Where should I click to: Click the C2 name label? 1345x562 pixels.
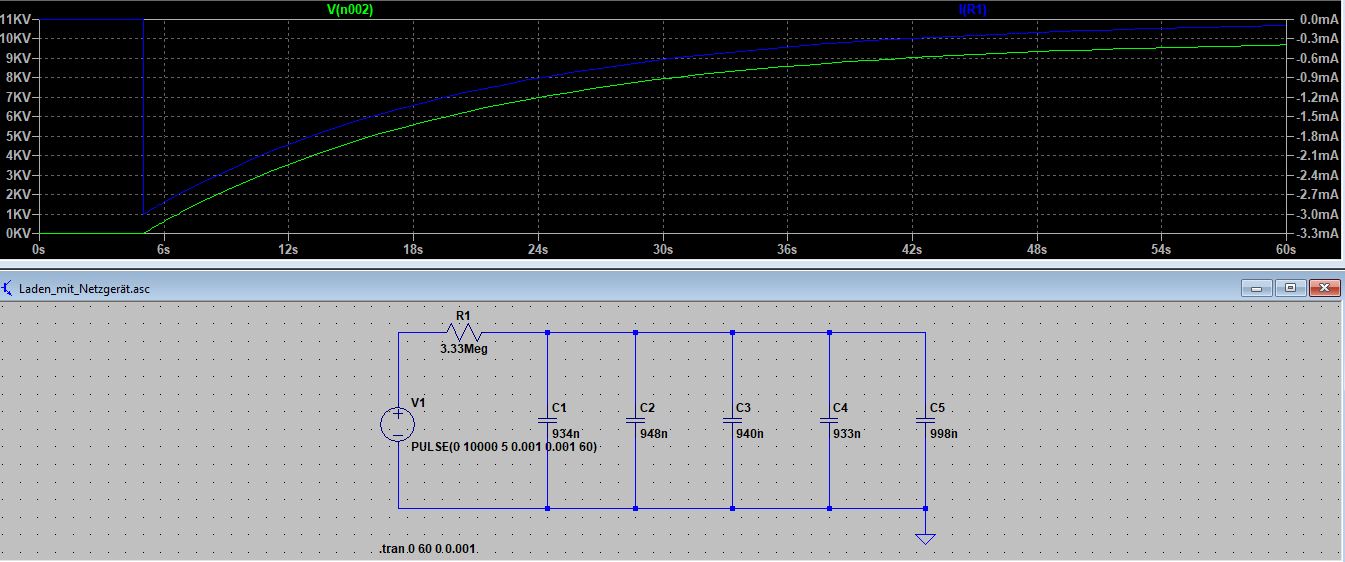click(x=648, y=408)
